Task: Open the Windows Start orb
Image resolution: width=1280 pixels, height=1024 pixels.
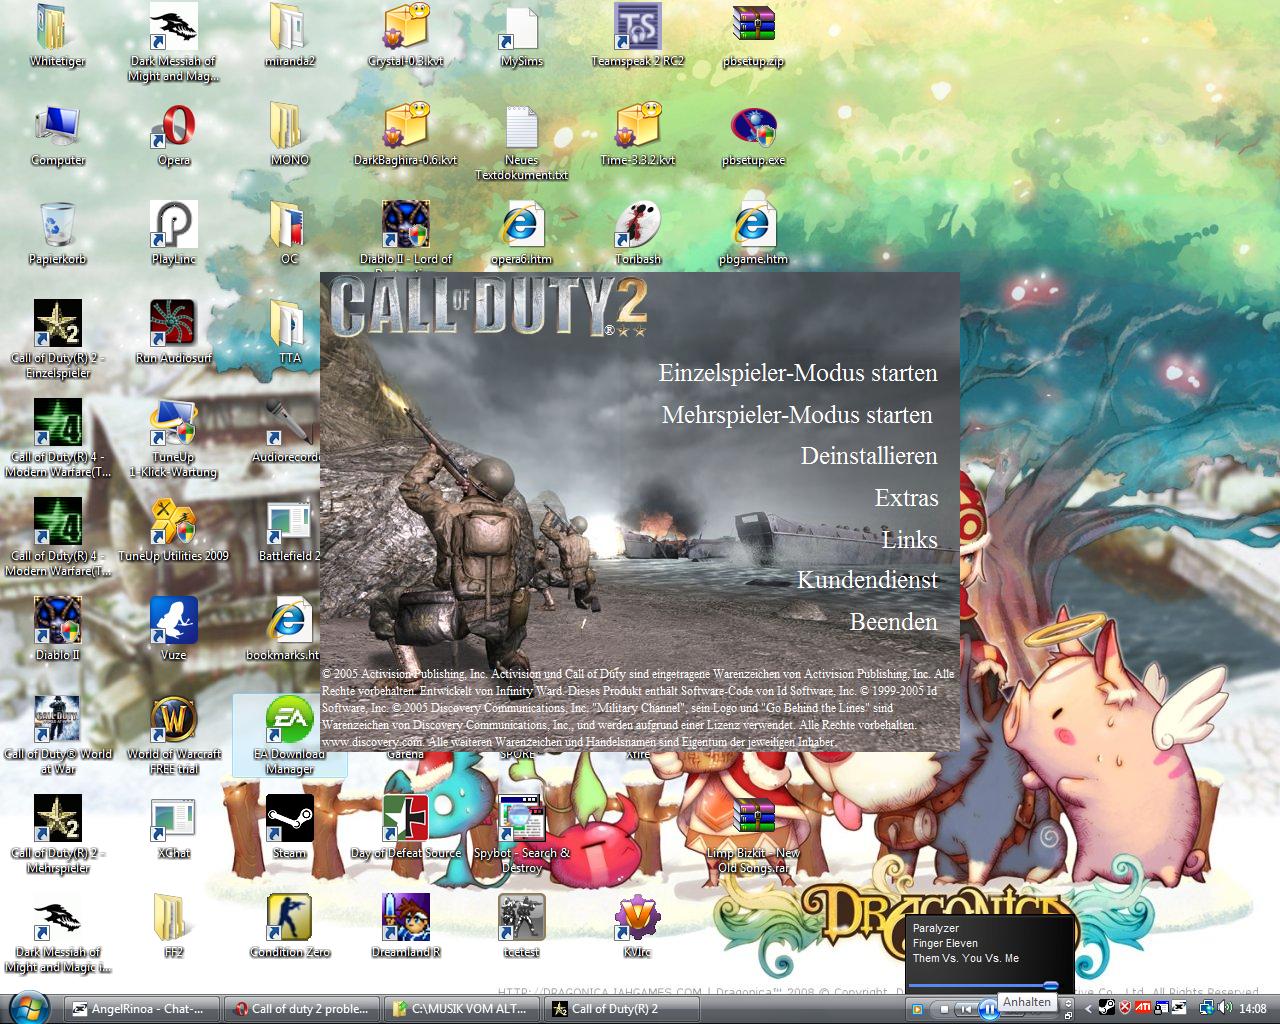Action: point(27,1008)
